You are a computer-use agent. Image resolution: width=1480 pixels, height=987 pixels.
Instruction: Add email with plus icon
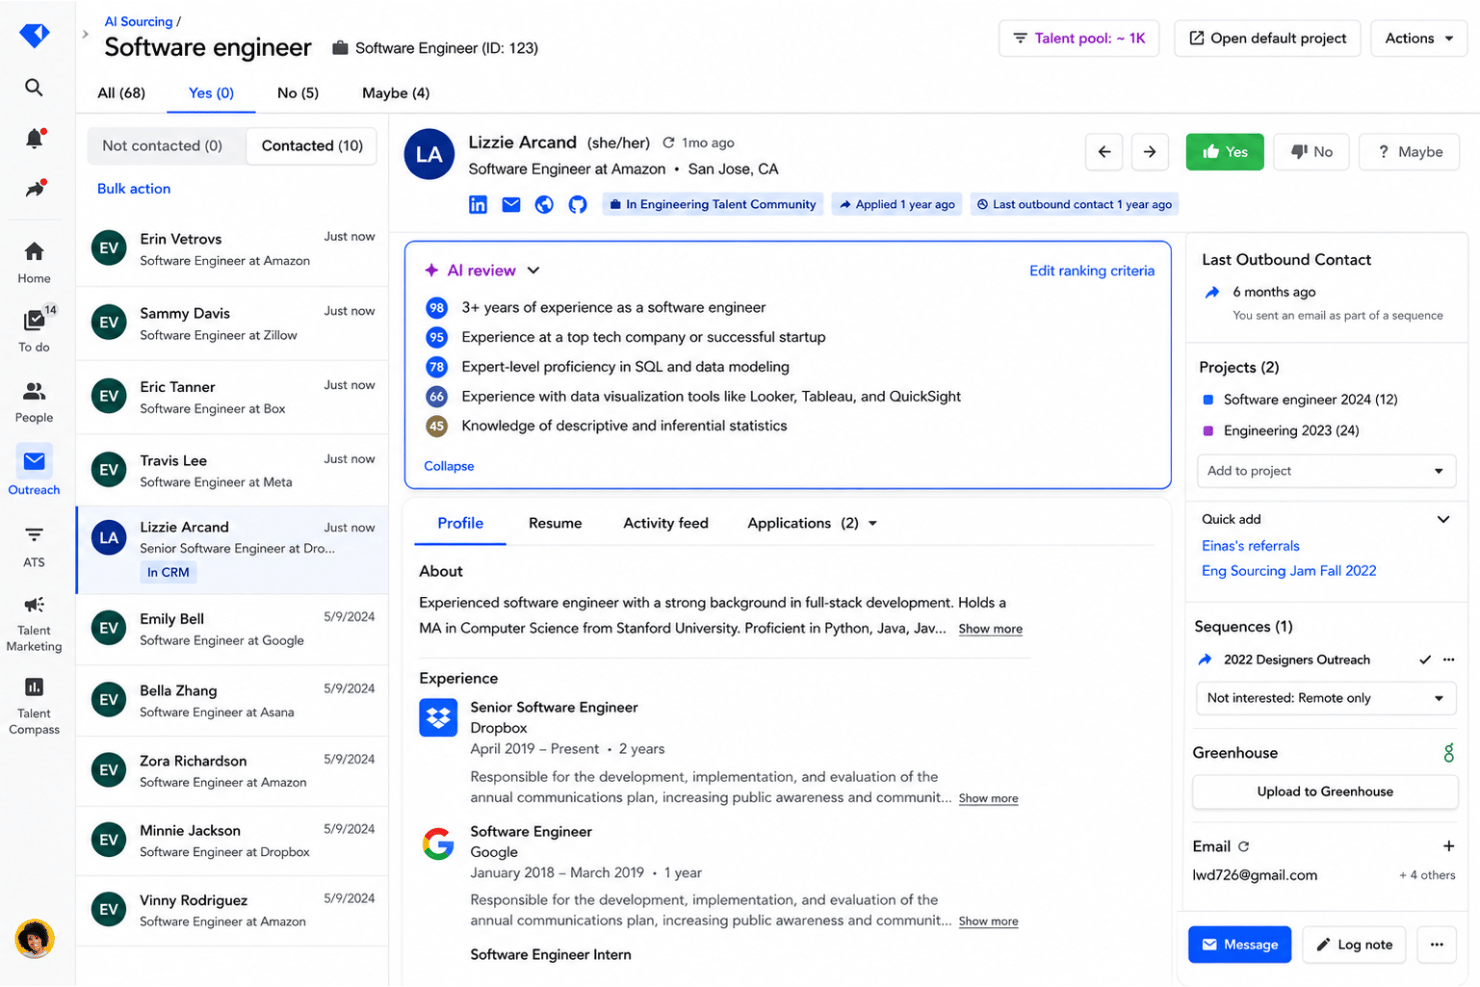[x=1448, y=846]
